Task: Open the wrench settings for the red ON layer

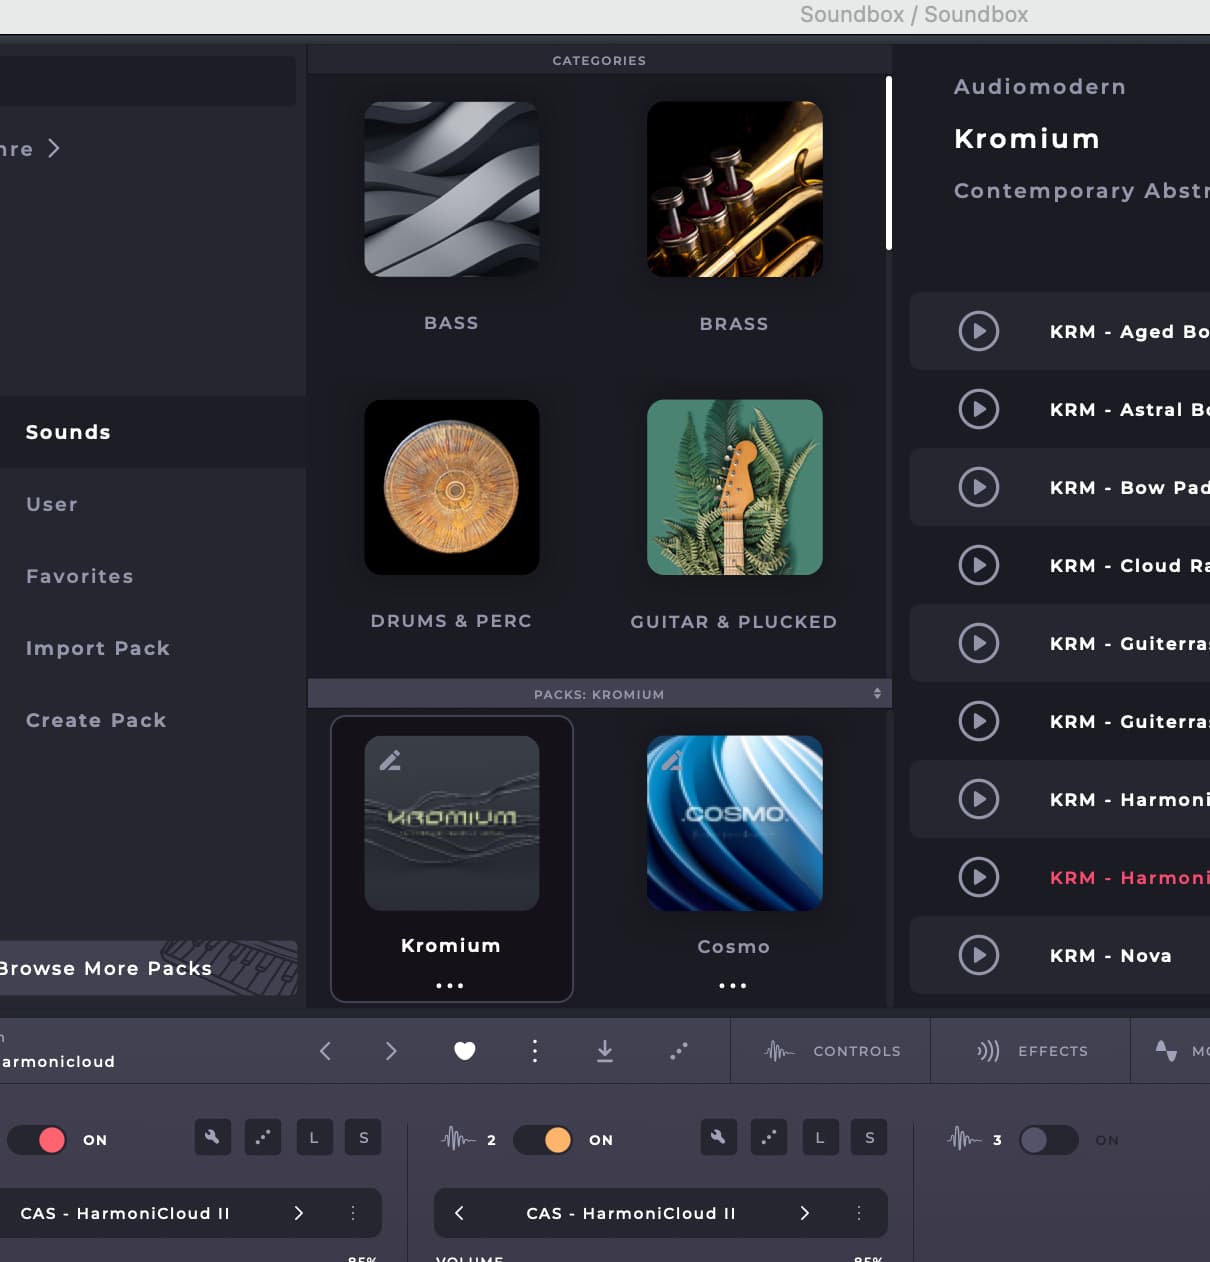Action: pyautogui.click(x=213, y=1137)
